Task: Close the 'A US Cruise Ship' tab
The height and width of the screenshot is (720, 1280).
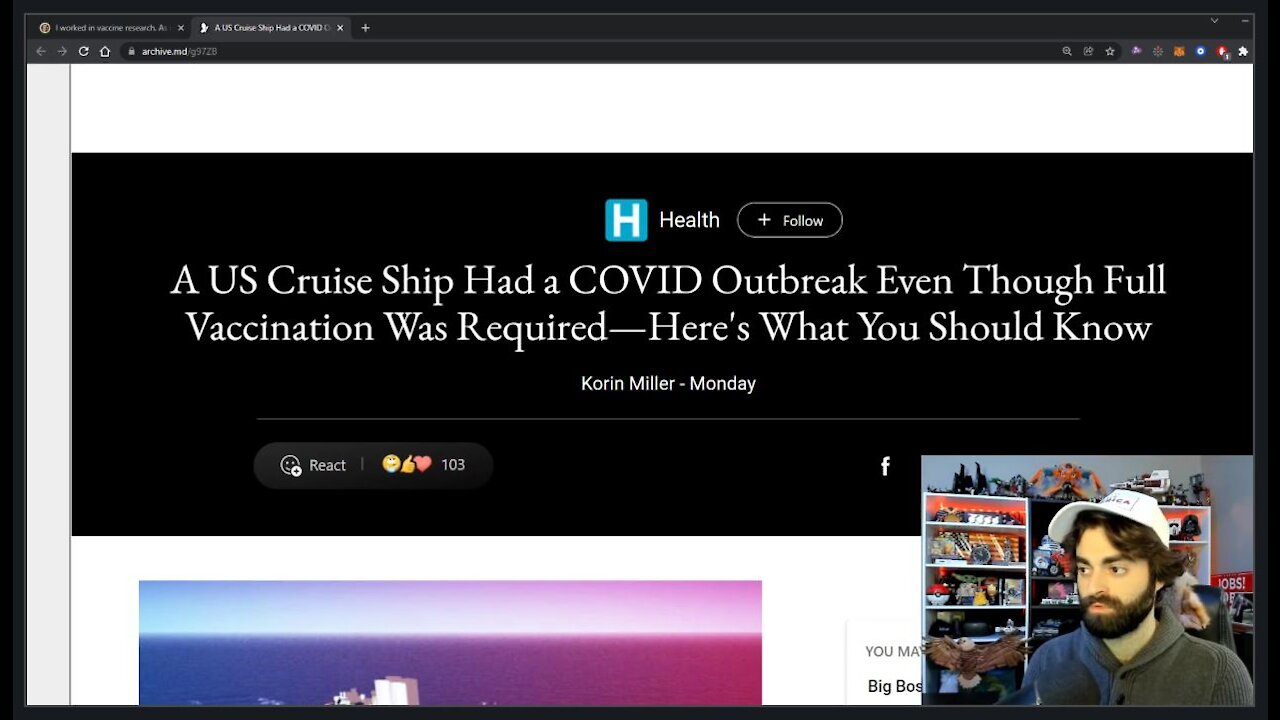Action: [x=340, y=28]
